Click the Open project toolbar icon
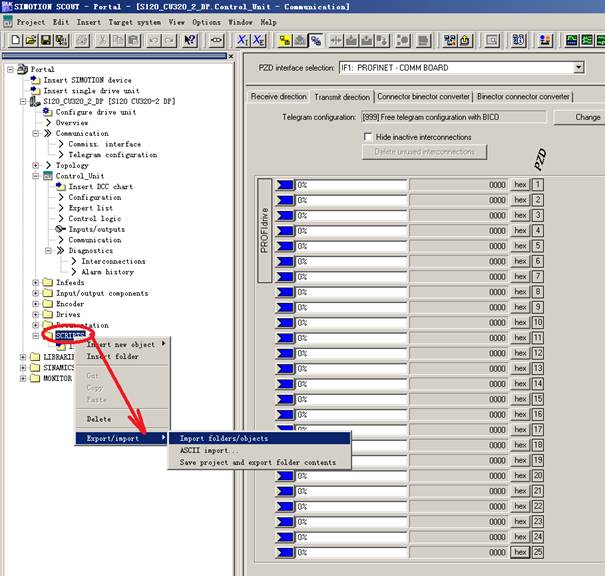 (31, 41)
